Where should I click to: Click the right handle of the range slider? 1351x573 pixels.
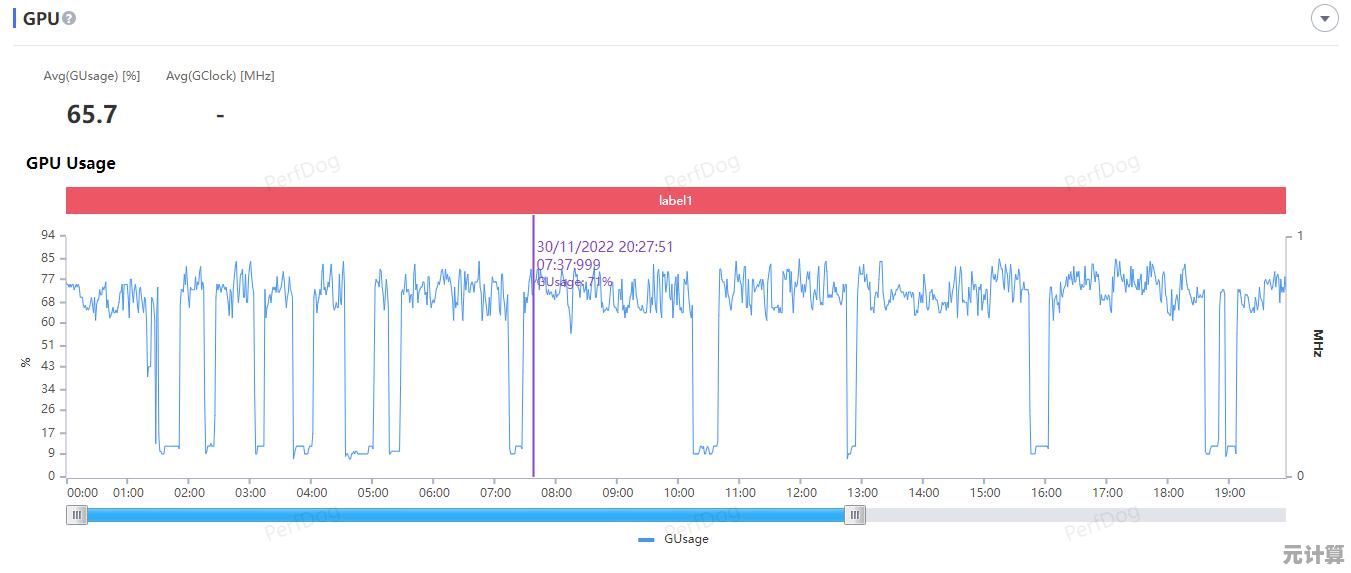pyautogui.click(x=854, y=515)
